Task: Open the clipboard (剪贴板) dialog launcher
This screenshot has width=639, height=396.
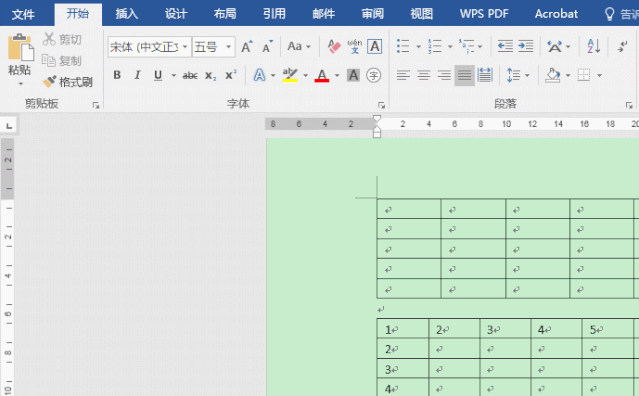Action: pyautogui.click(x=96, y=106)
